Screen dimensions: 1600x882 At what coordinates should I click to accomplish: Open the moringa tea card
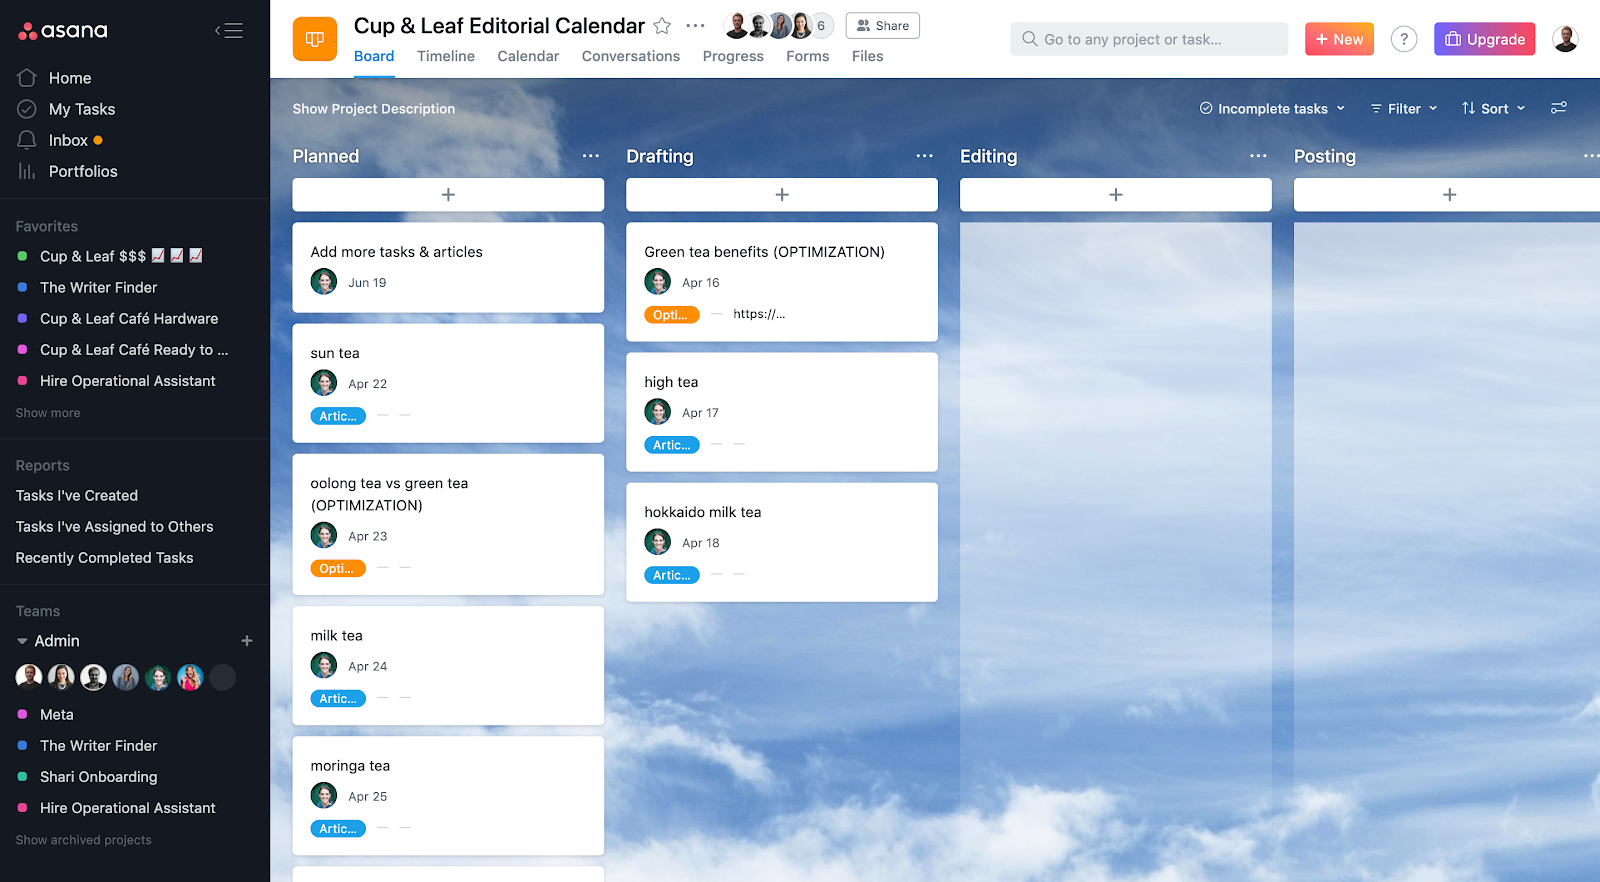pyautogui.click(x=448, y=796)
